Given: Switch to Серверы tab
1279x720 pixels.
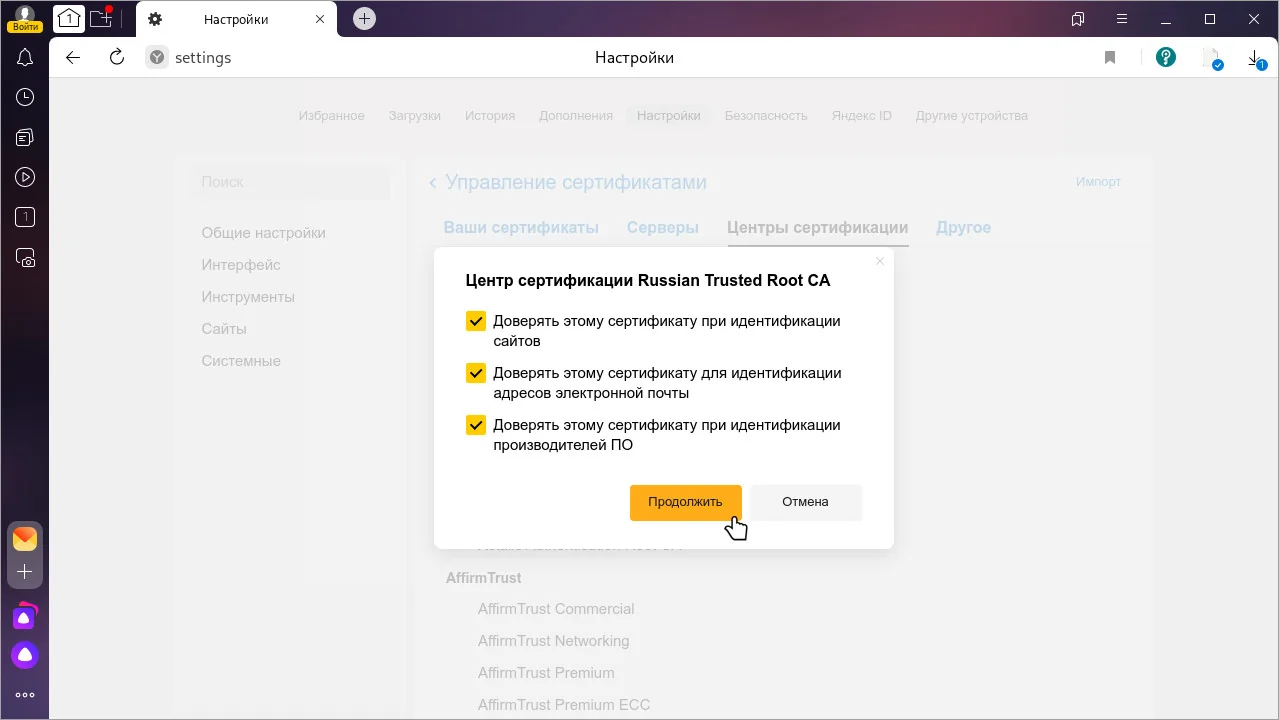Looking at the screenshot, I should coord(663,228).
